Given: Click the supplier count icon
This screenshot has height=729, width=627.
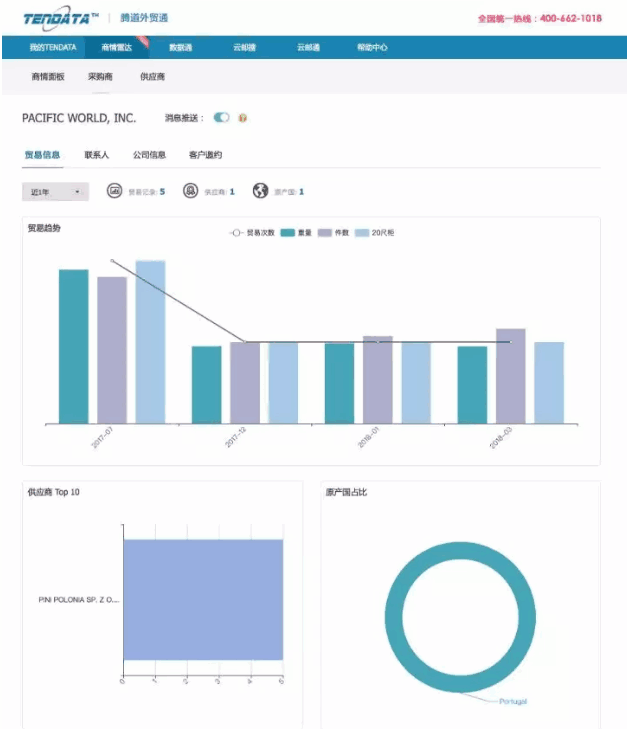Looking at the screenshot, I should coord(190,191).
